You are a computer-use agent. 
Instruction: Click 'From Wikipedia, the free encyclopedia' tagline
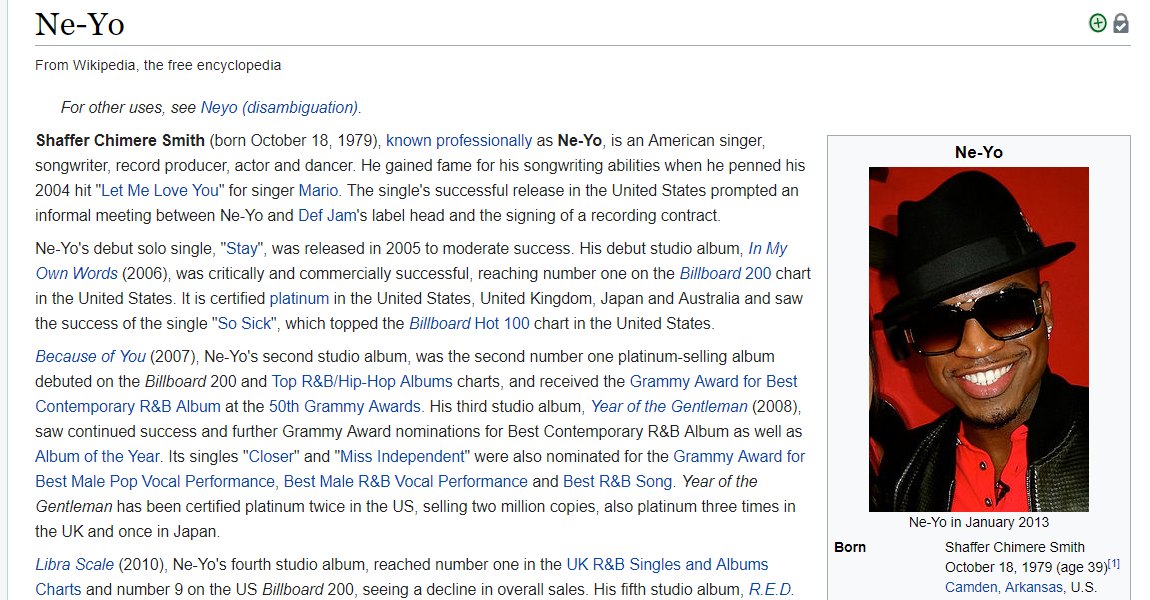[x=158, y=65]
